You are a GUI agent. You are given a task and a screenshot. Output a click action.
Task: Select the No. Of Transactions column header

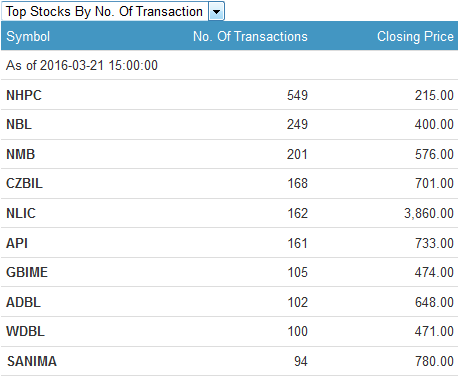[250, 36]
